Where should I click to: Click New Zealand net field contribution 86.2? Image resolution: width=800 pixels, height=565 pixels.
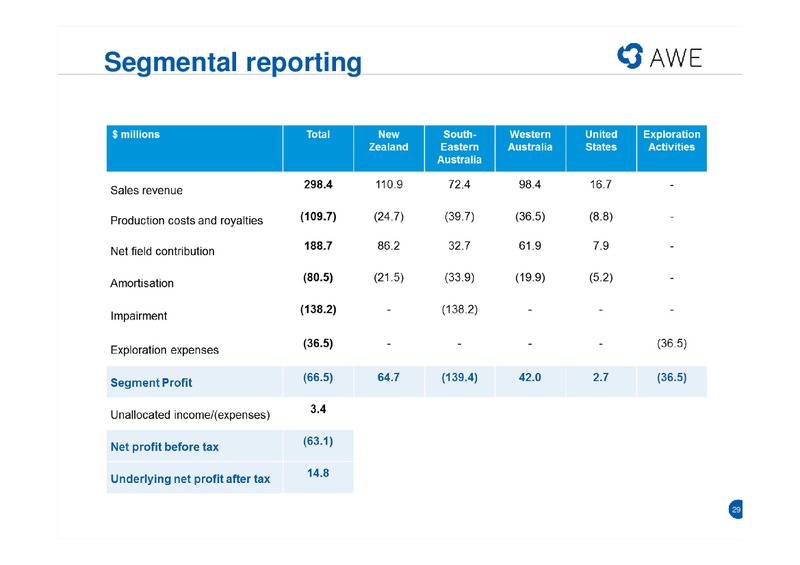[389, 246]
